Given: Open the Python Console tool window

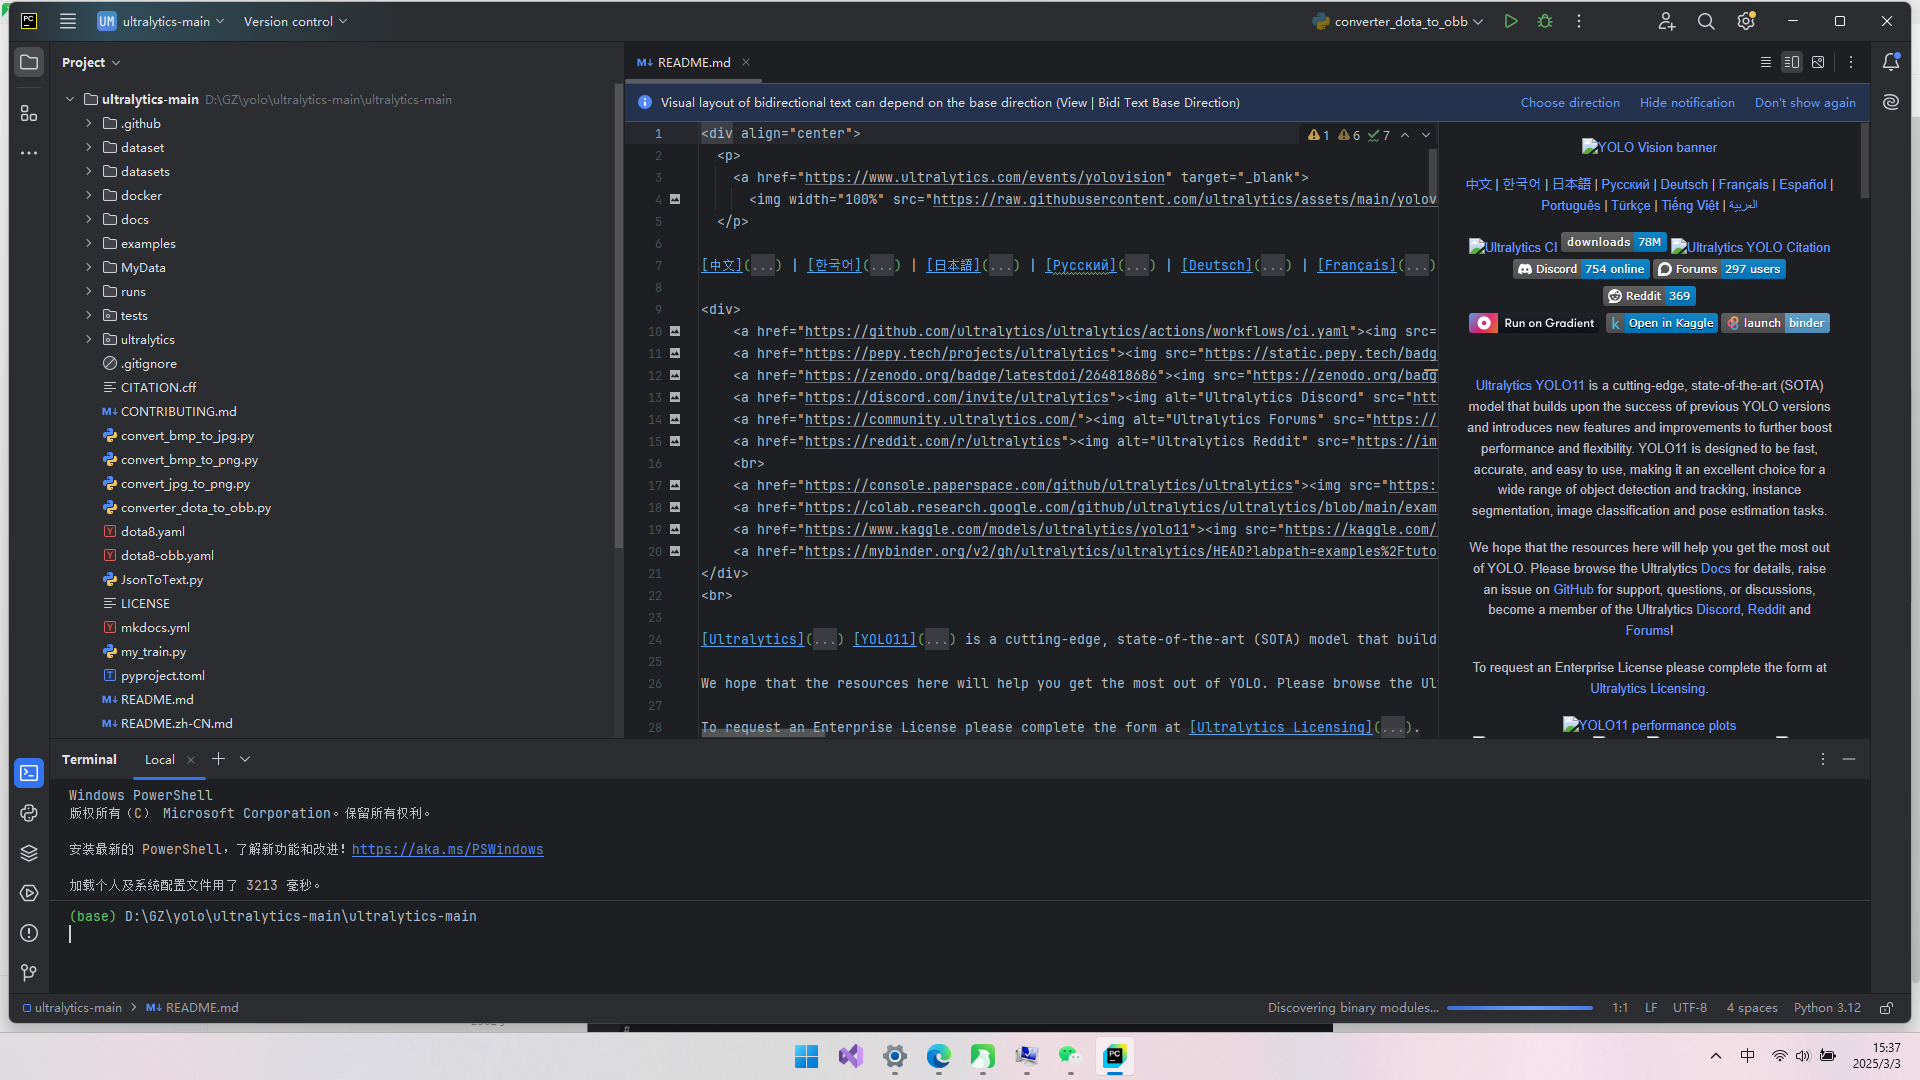Looking at the screenshot, I should pos(29,813).
